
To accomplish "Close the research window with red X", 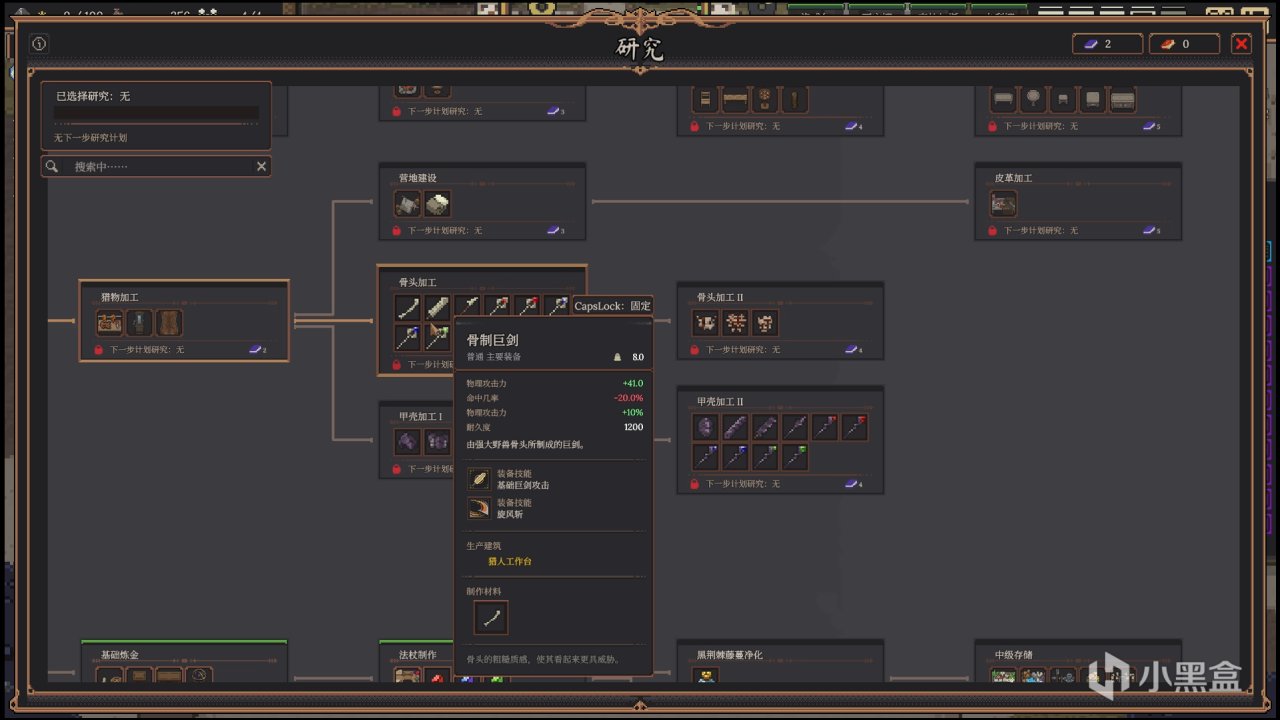I will [1241, 44].
